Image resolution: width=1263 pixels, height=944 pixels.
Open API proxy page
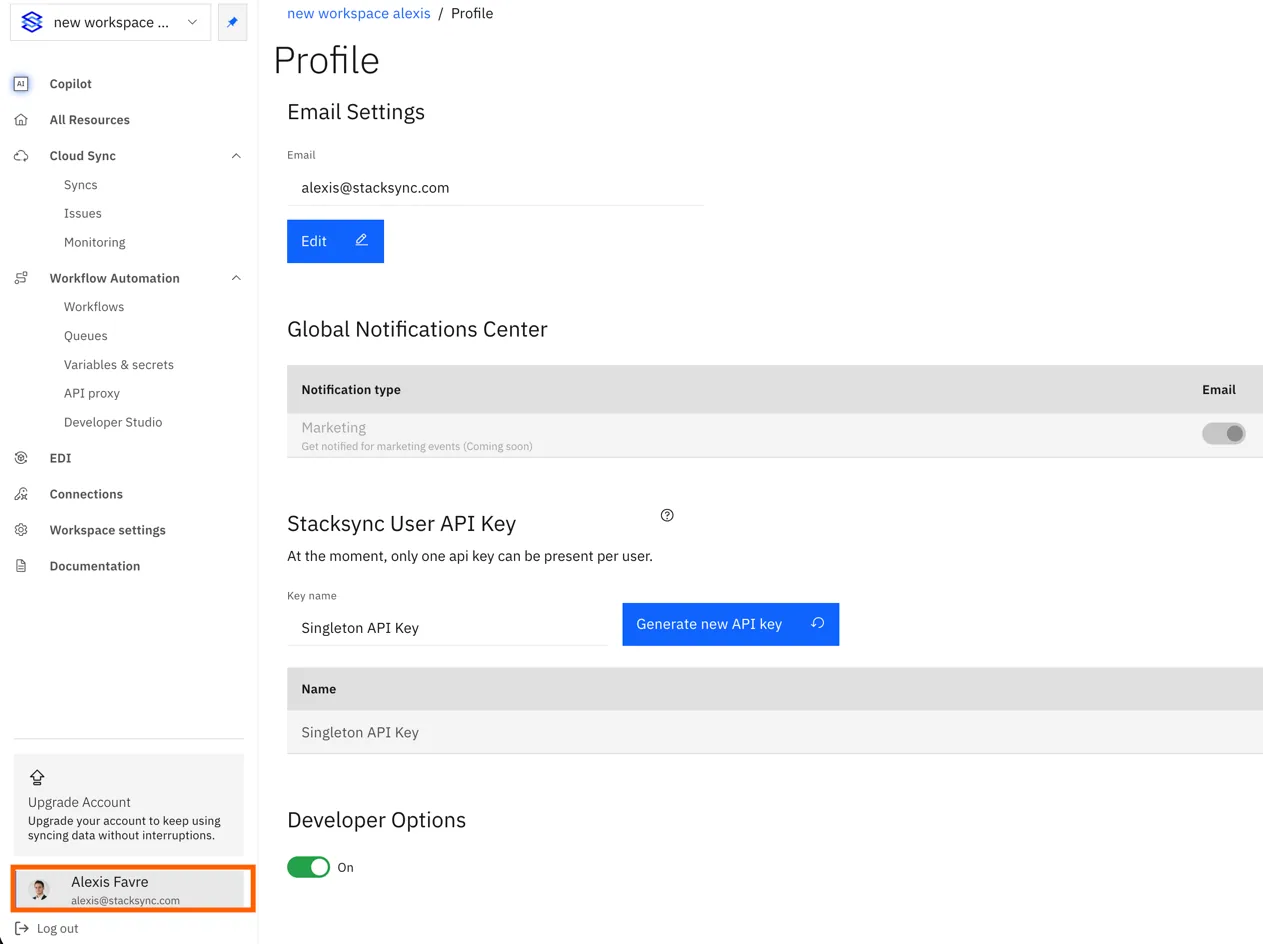(x=92, y=393)
